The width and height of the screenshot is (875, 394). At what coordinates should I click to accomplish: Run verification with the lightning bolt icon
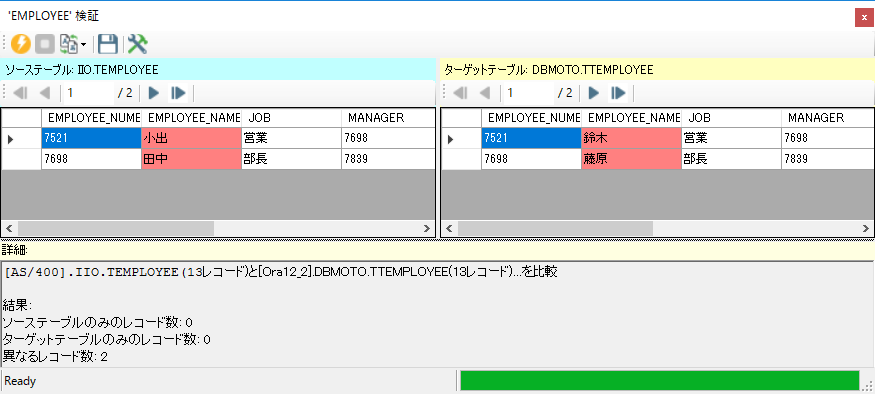click(21, 44)
